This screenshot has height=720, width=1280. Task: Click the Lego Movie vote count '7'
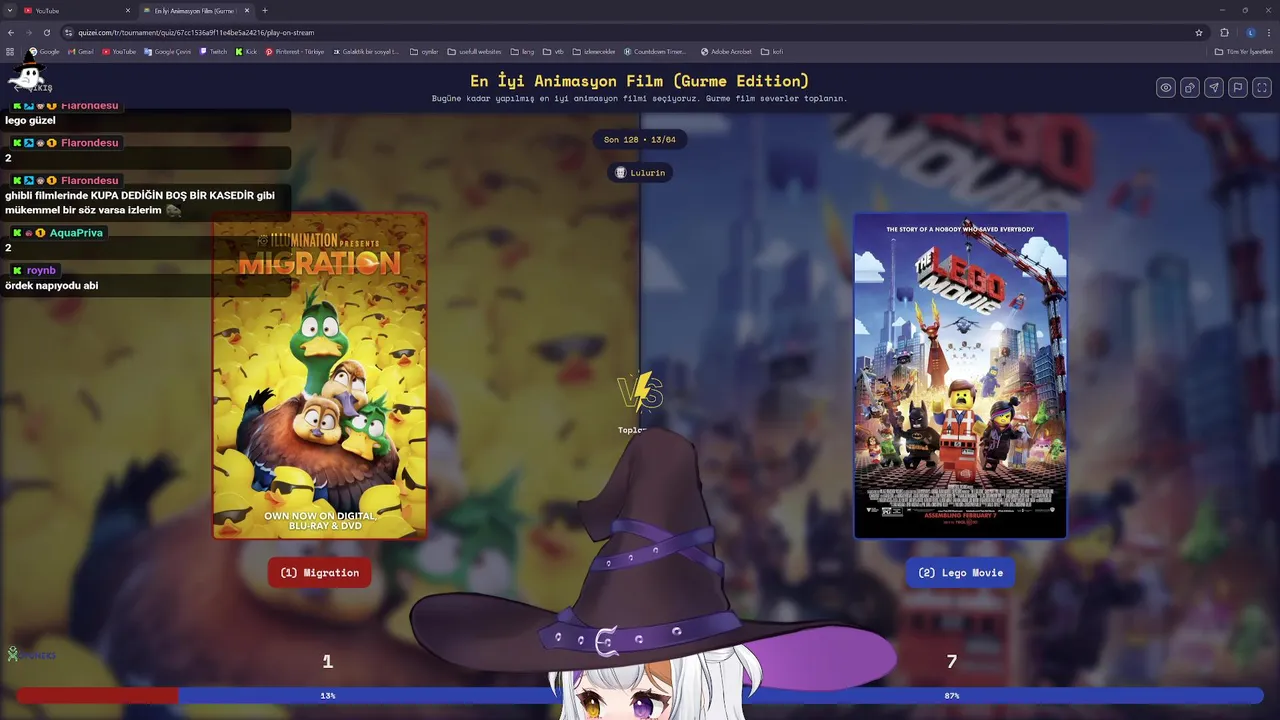(x=952, y=661)
